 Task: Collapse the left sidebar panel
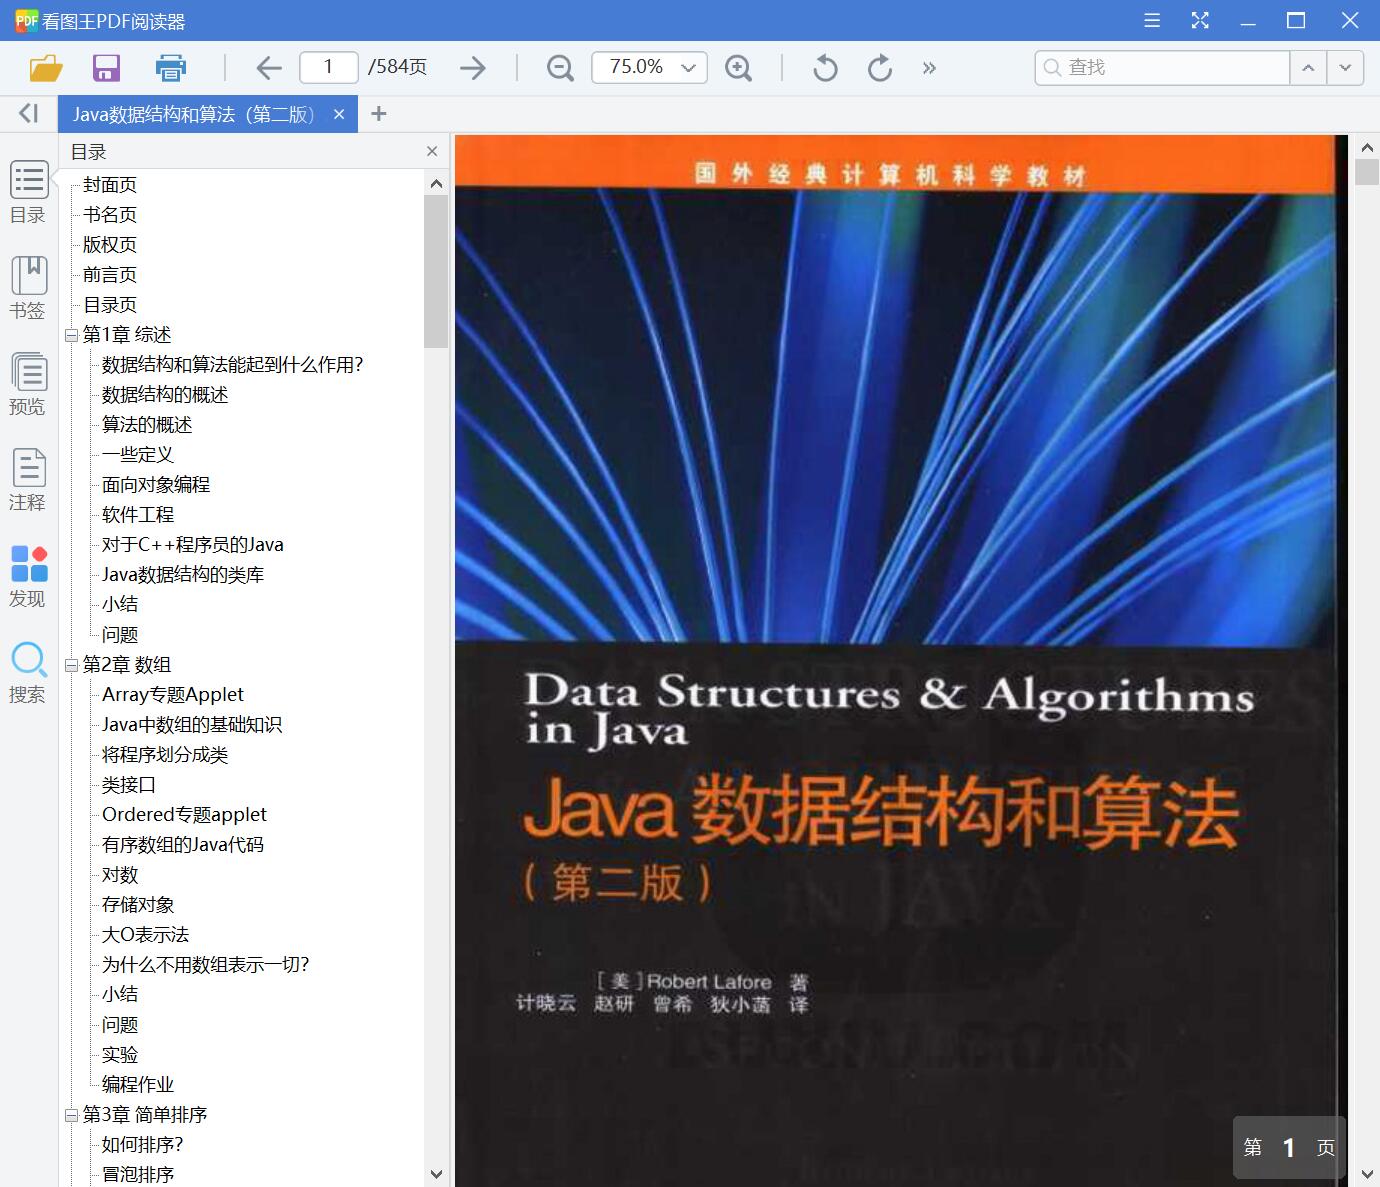coord(28,114)
